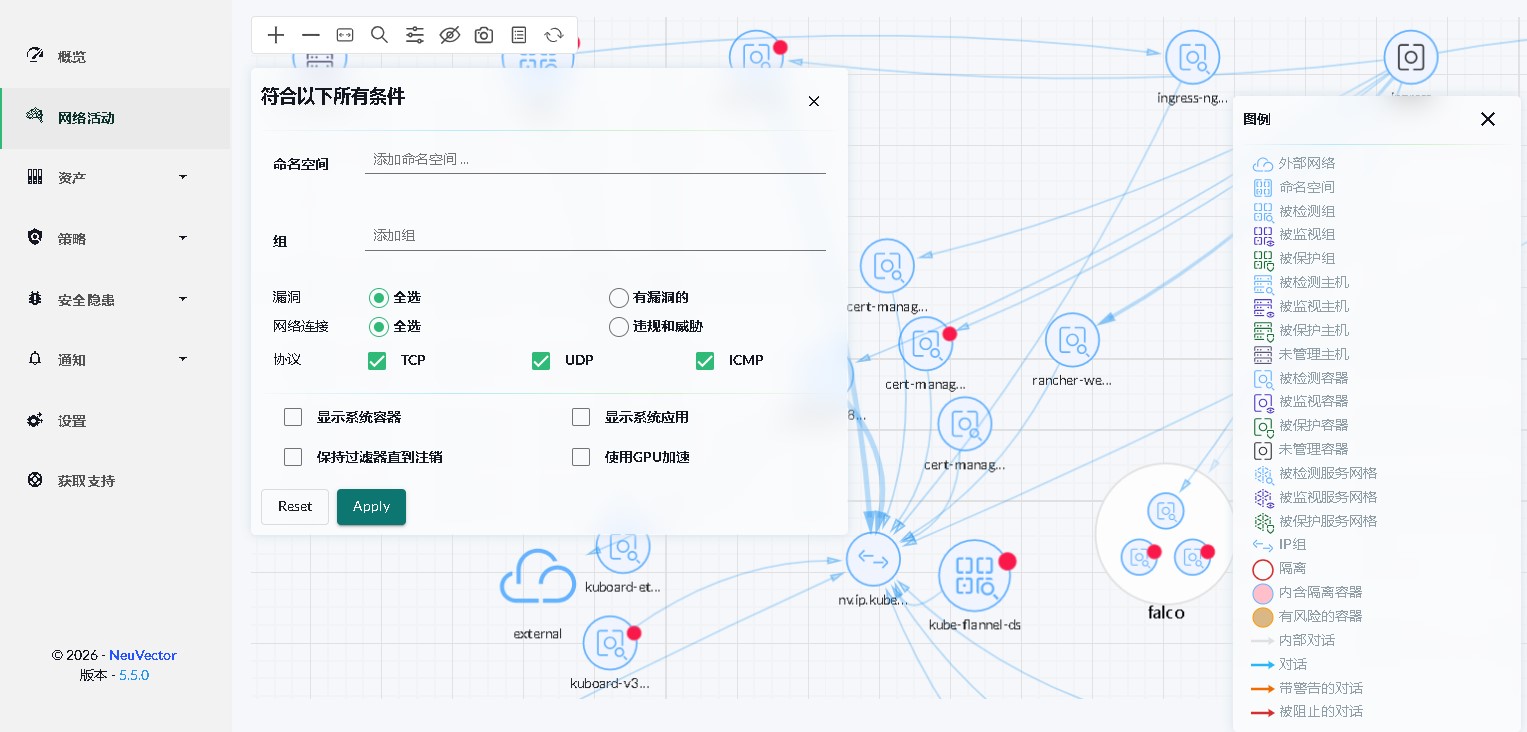Image resolution: width=1527 pixels, height=732 pixels.
Task: Select the 有漏洞的 radio button
Action: (x=618, y=298)
